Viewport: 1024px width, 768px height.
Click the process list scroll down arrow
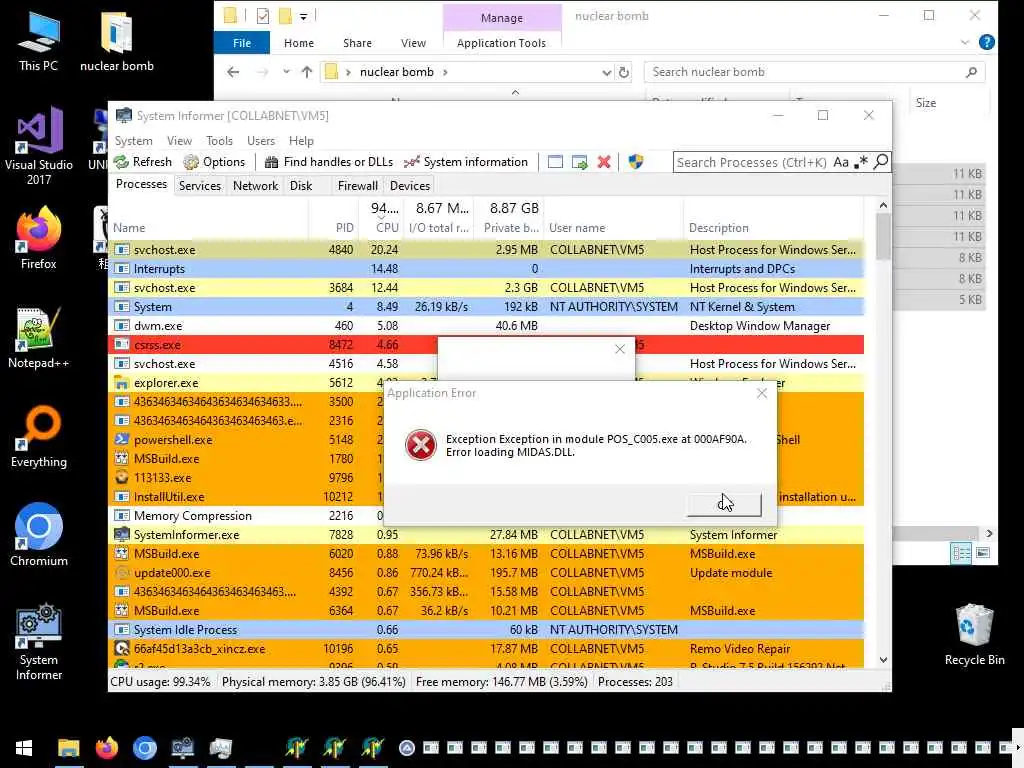(x=883, y=660)
